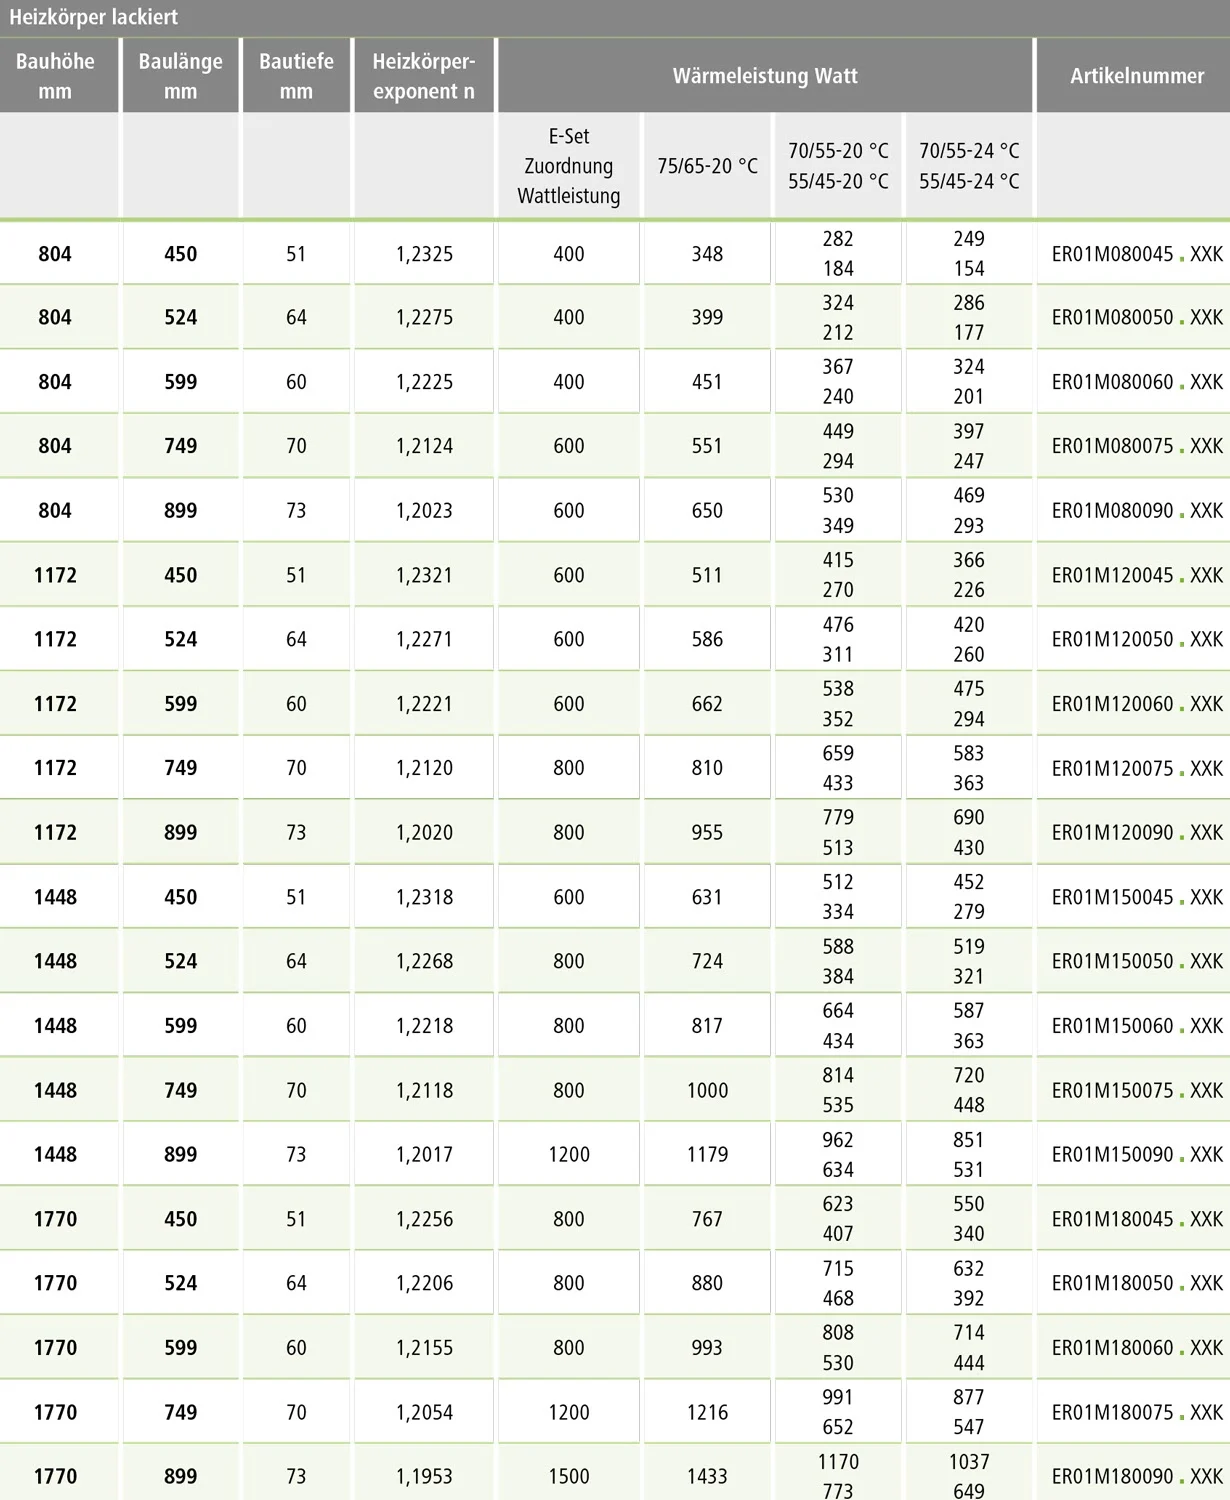This screenshot has width=1230, height=1500.
Task: Click exponent value 1,2256
Action: point(424,1219)
